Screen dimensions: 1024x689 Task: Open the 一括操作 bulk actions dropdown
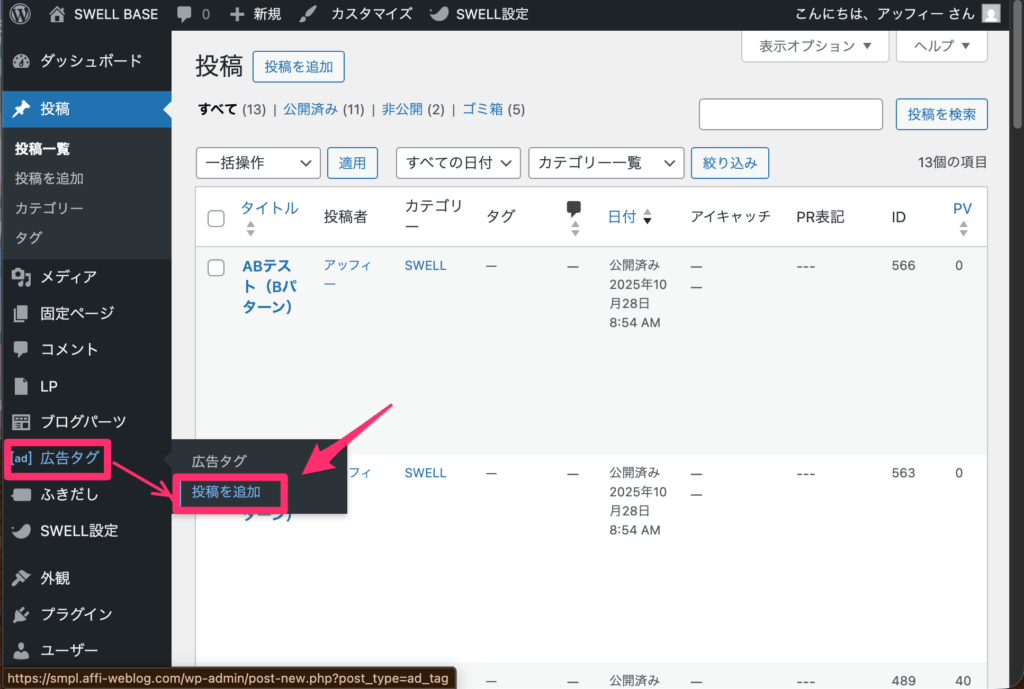(x=258, y=162)
